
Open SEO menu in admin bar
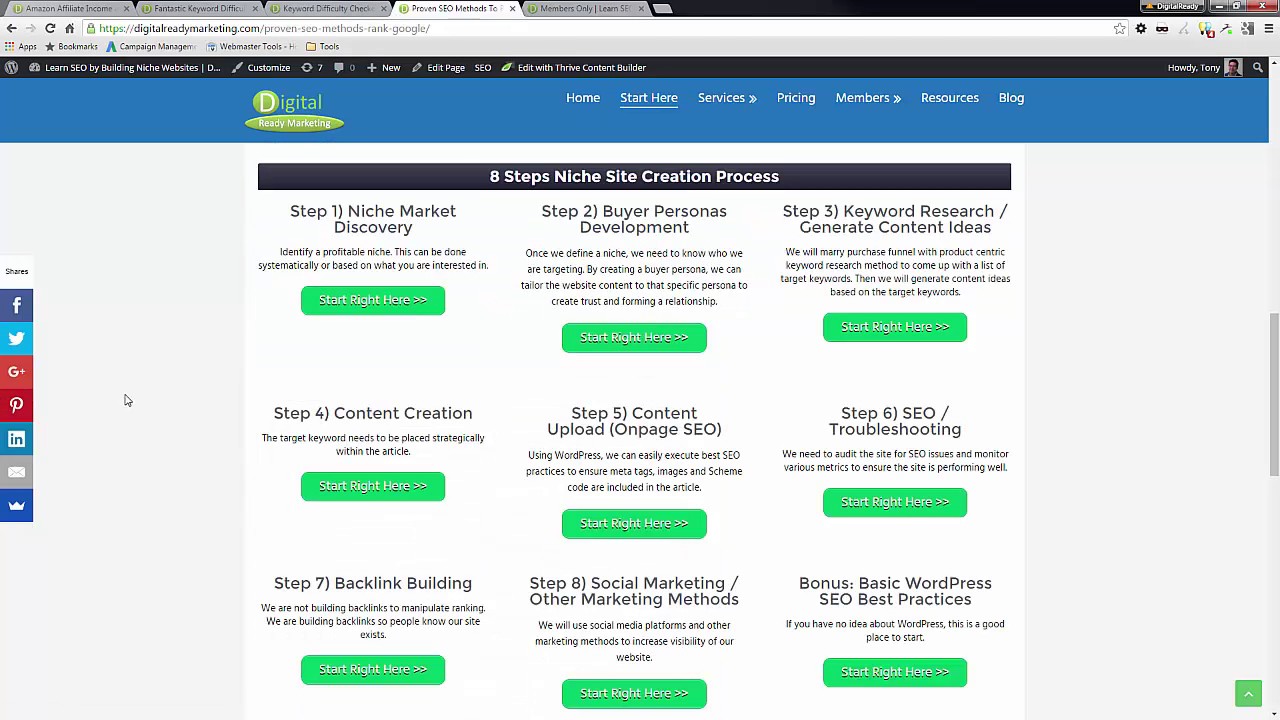(x=483, y=67)
